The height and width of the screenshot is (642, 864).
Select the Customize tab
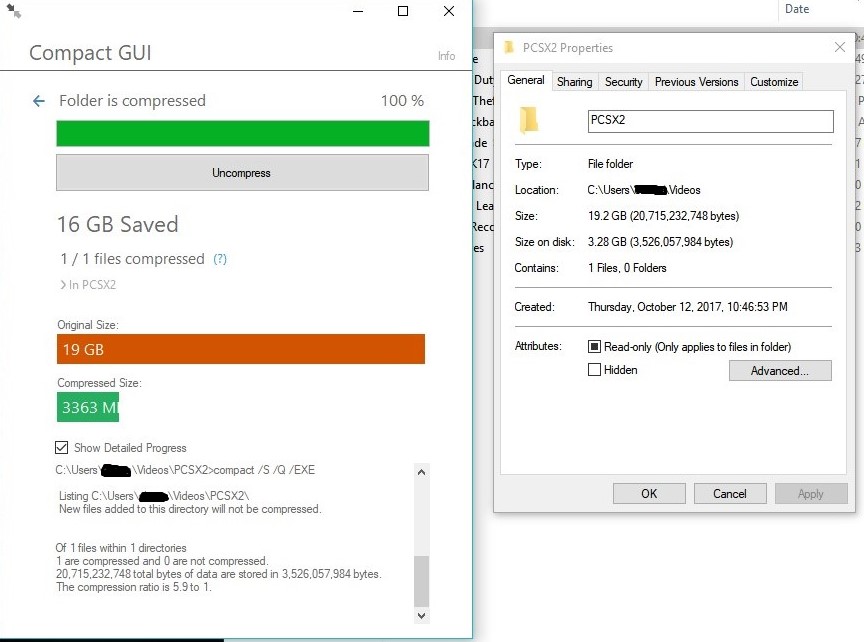pos(775,81)
